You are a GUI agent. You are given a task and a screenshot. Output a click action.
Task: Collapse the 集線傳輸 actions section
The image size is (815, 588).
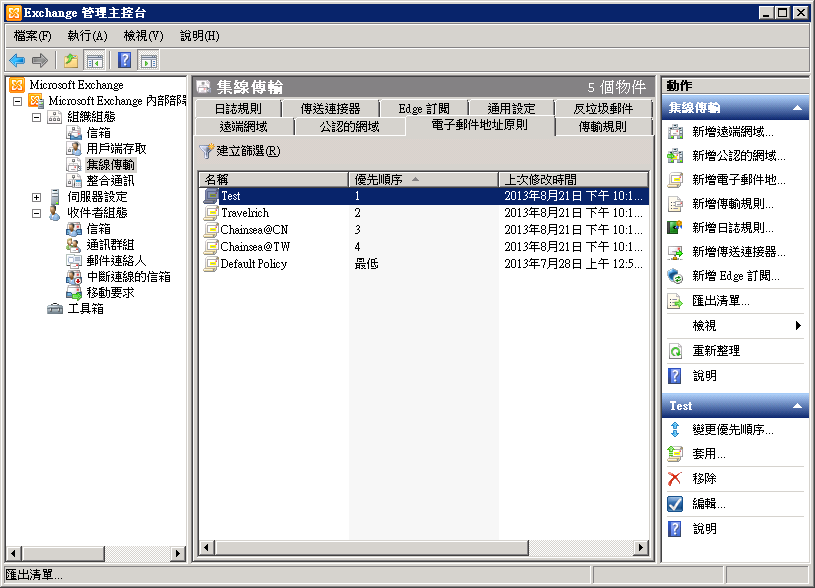(x=797, y=108)
